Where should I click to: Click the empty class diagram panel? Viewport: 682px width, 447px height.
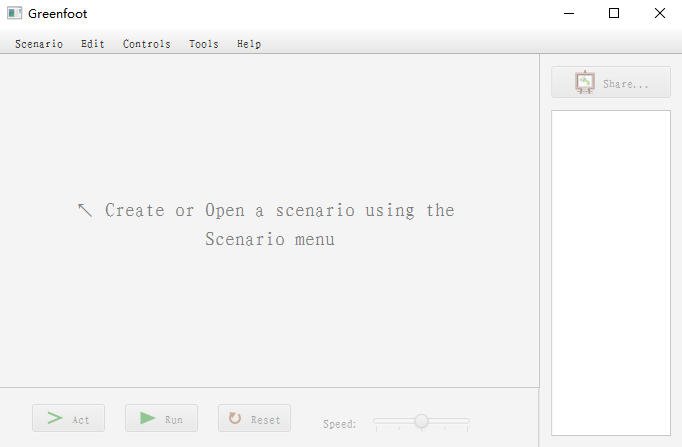(611, 272)
